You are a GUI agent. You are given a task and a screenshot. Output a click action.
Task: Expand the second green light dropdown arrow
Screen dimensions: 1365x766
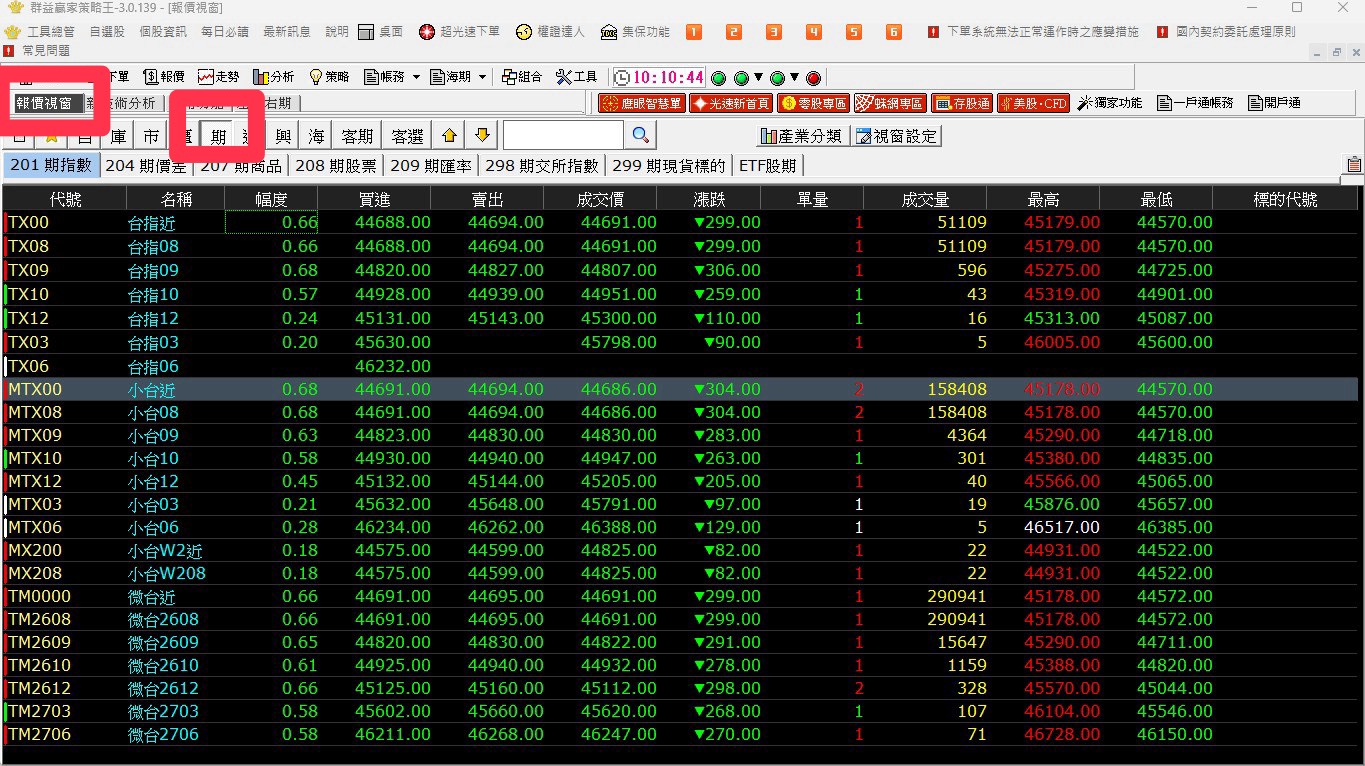(758, 78)
